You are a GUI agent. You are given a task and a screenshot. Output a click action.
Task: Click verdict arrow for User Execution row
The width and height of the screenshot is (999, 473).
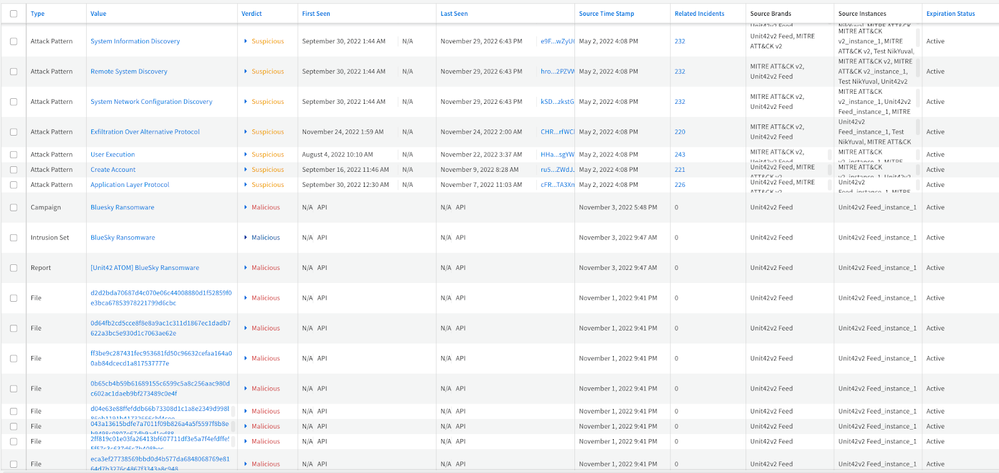coord(245,155)
